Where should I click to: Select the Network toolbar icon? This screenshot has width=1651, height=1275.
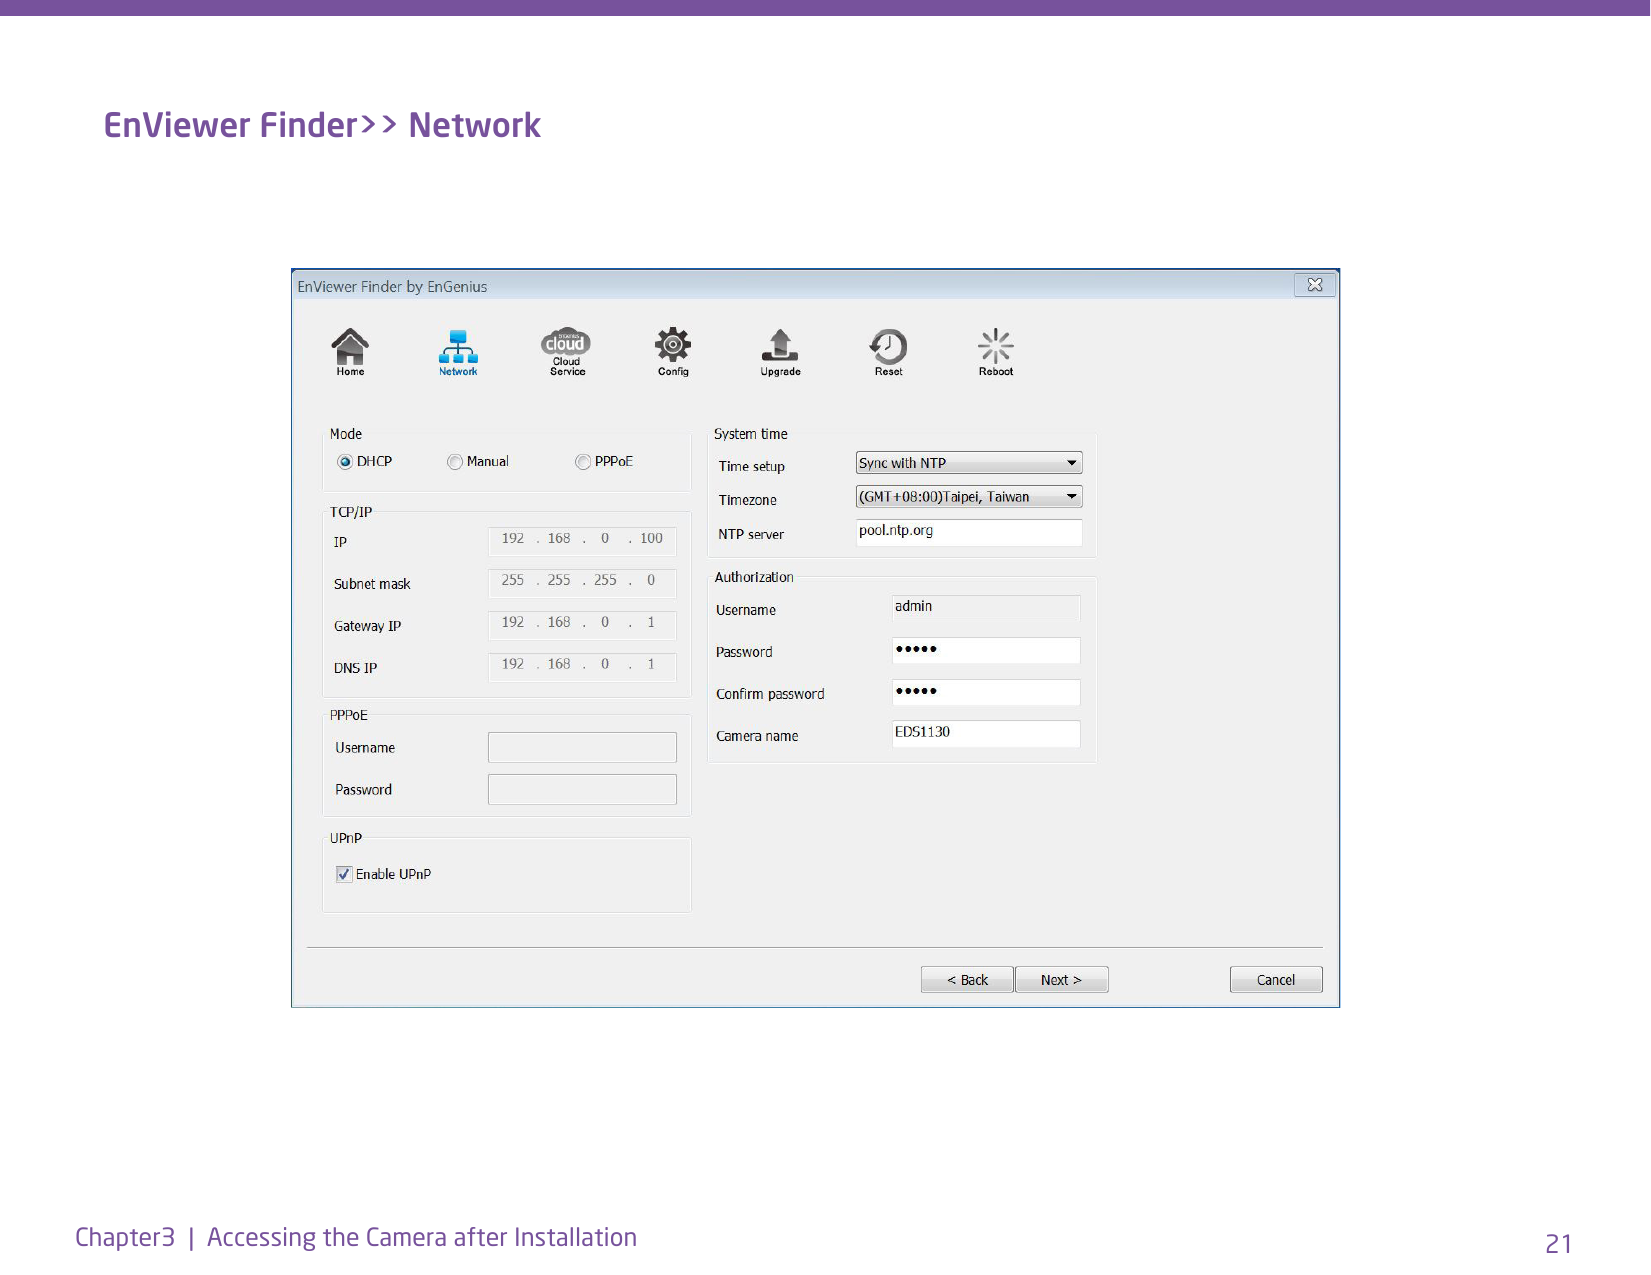coord(458,352)
